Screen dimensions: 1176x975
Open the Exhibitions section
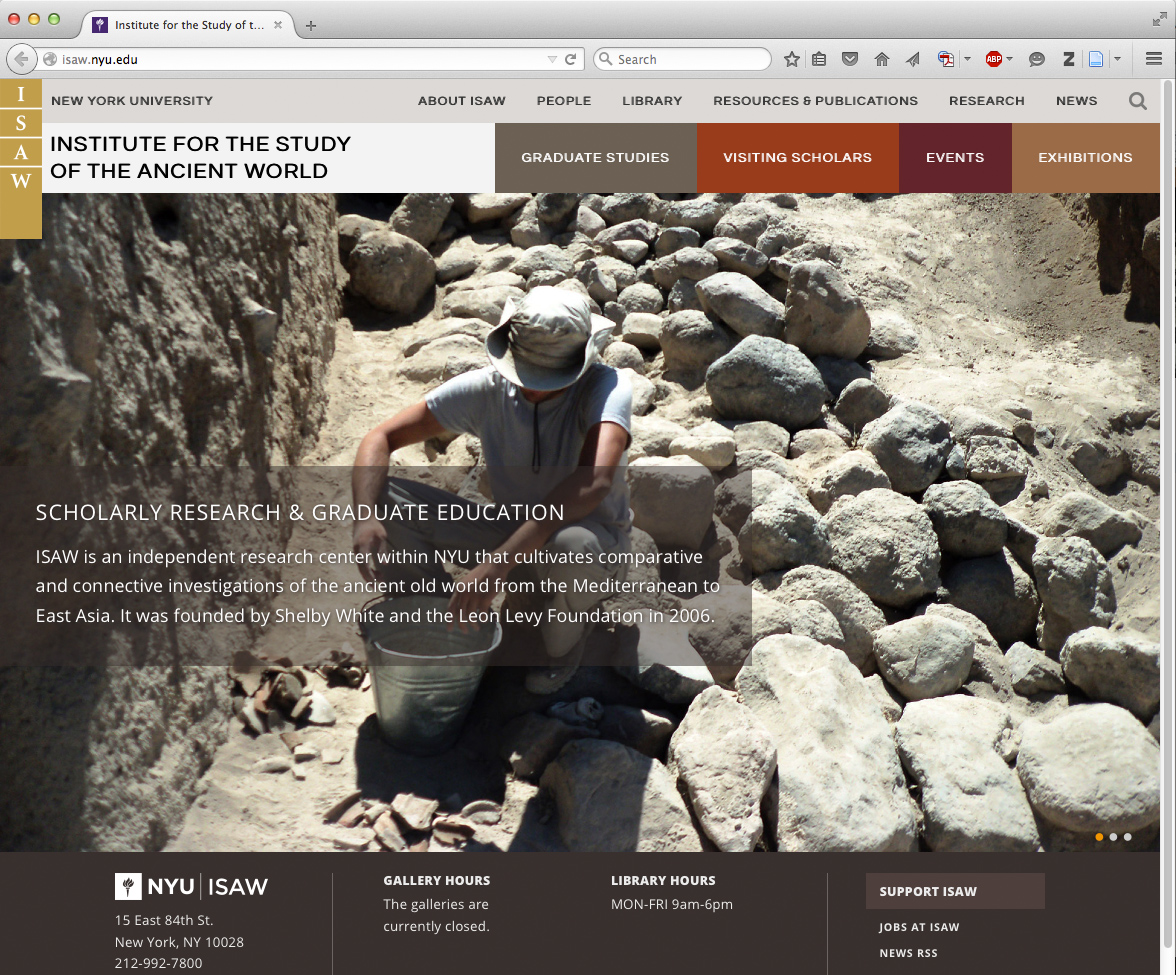tap(1085, 158)
